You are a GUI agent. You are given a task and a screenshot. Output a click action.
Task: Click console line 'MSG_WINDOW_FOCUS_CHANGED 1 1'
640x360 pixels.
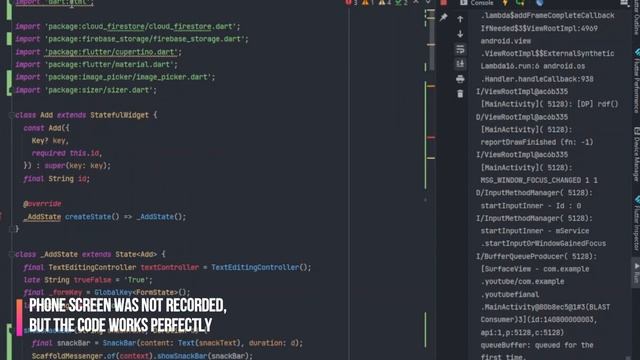tap(539, 180)
